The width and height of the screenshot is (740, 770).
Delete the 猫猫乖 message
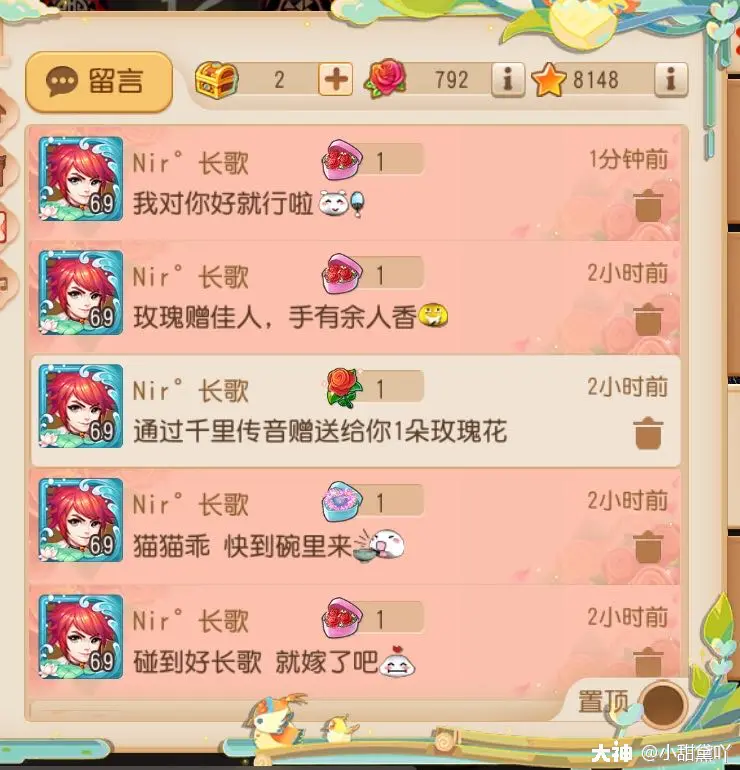648,547
